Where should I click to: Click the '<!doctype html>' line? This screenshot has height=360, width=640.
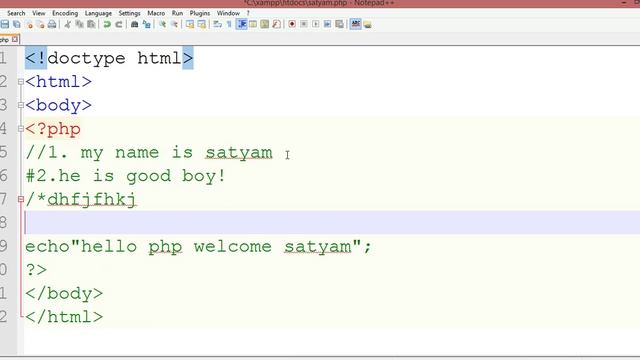[109, 58]
